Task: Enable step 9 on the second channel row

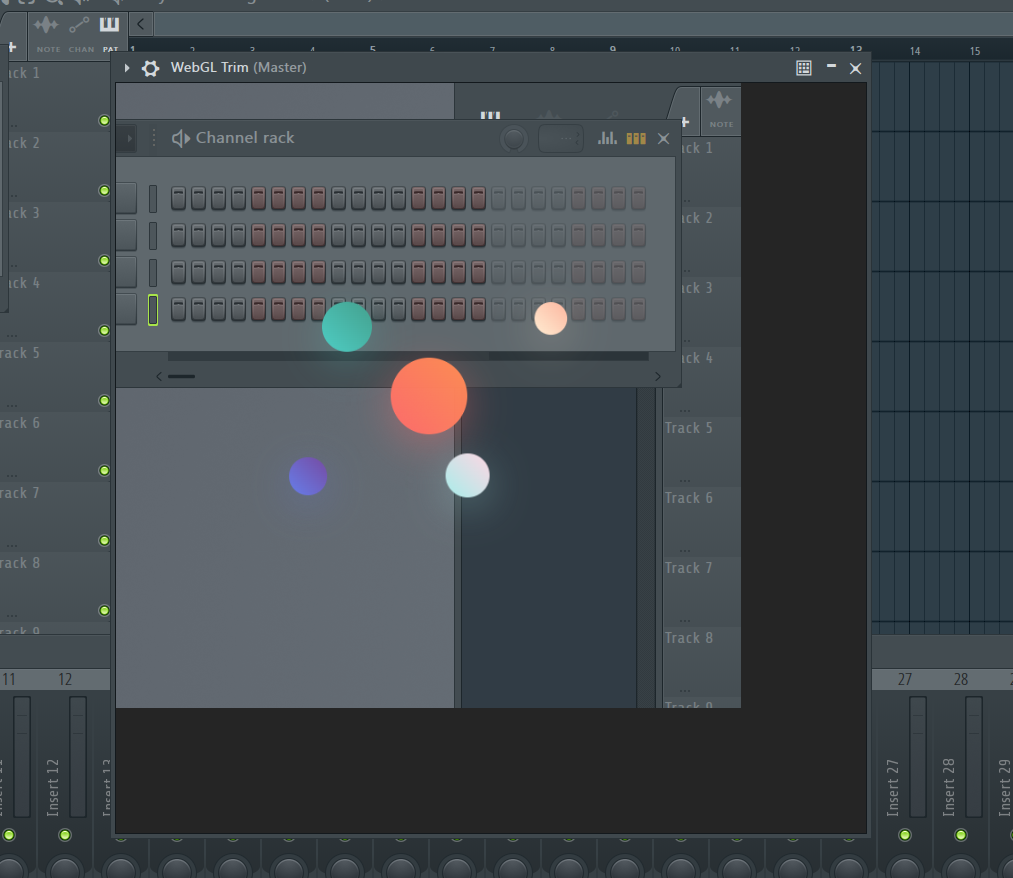Action: tap(339, 236)
